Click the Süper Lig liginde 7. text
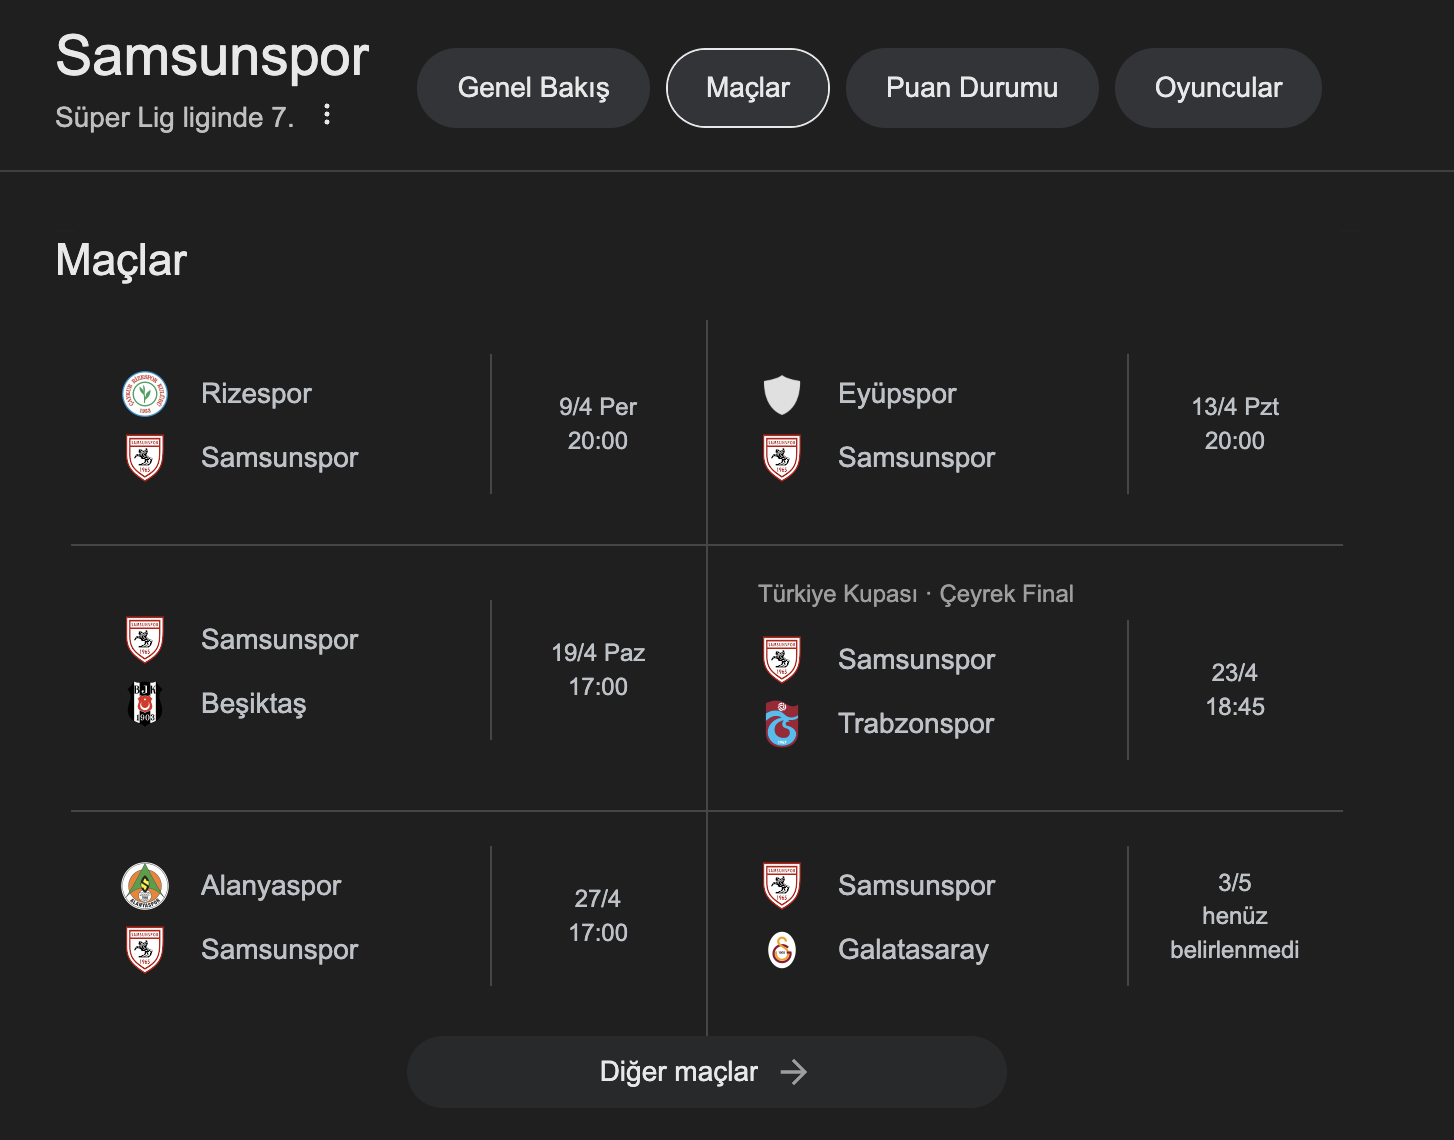Viewport: 1454px width, 1140px height. click(x=174, y=117)
